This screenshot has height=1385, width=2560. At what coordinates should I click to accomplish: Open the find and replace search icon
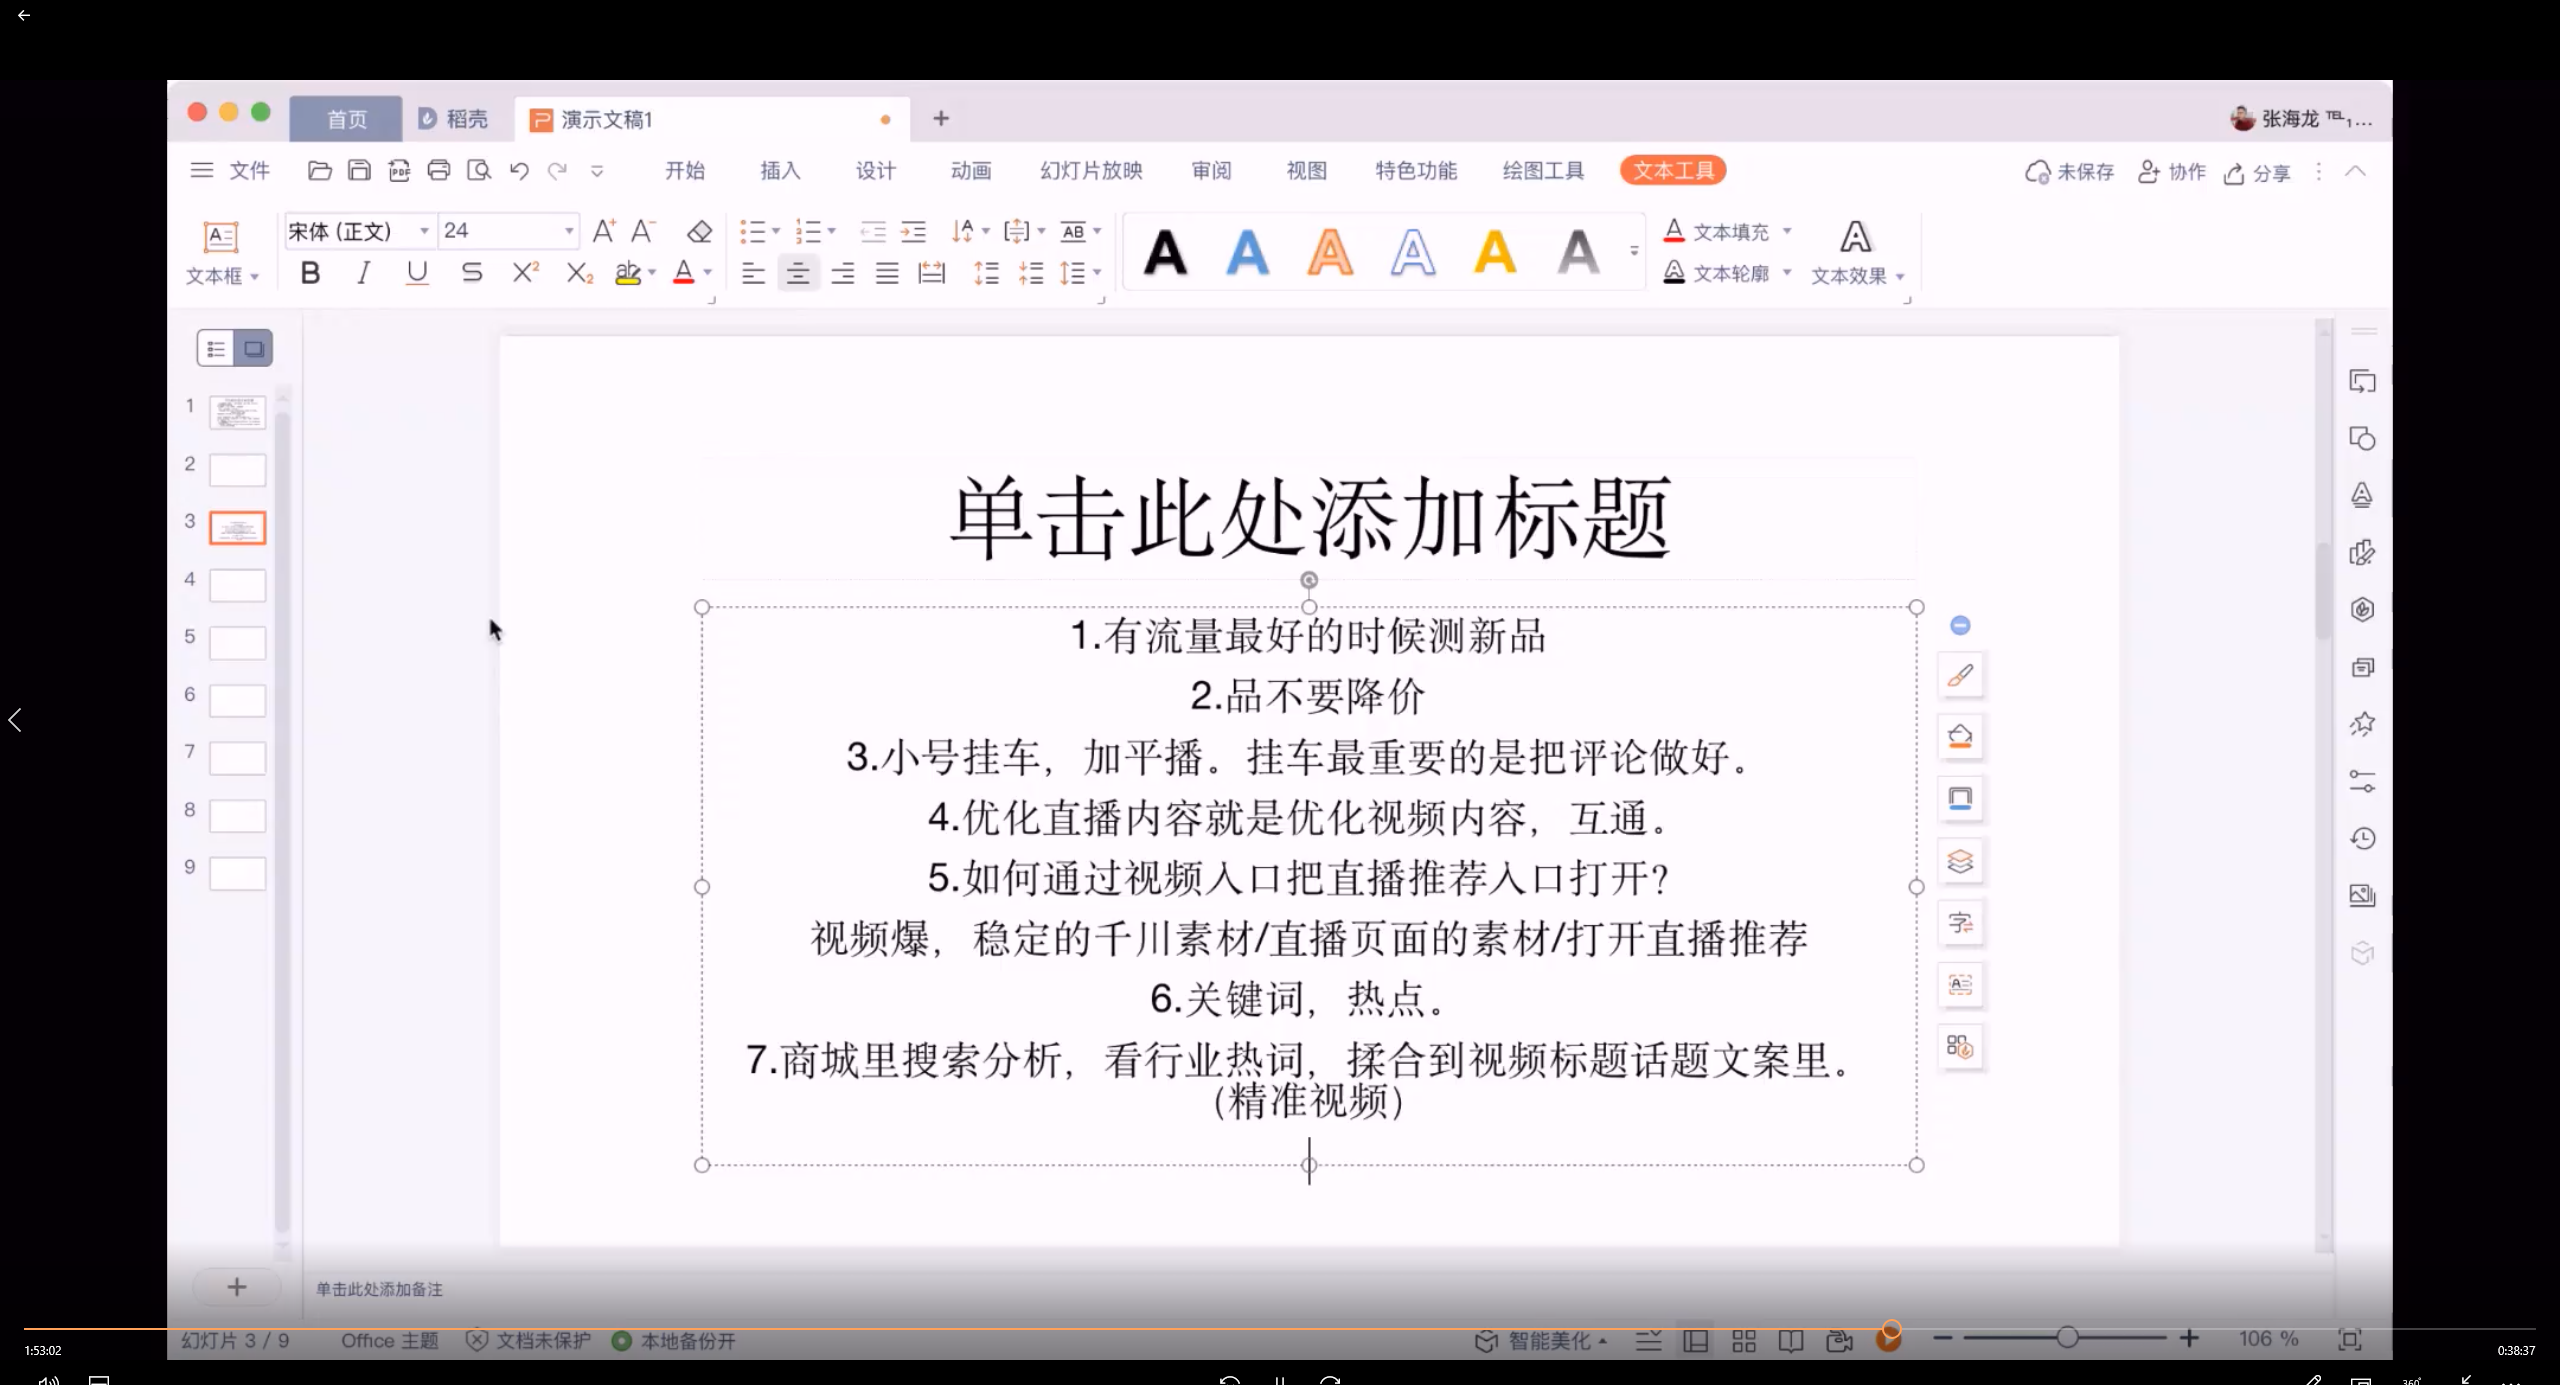pyautogui.click(x=479, y=170)
